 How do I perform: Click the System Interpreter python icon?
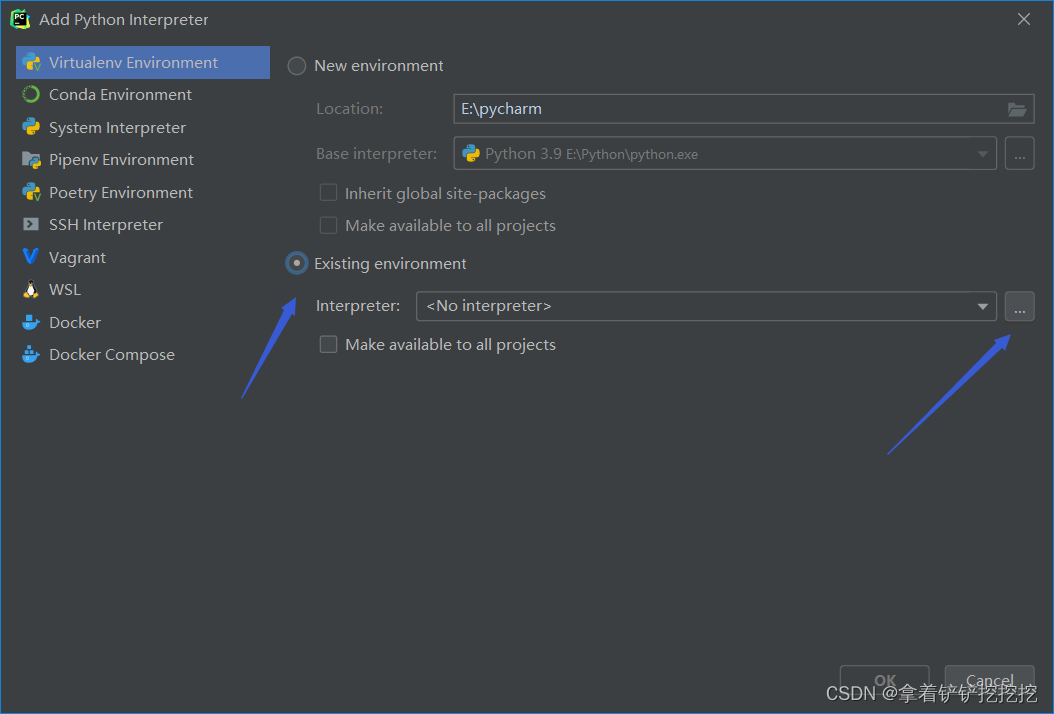tap(31, 127)
